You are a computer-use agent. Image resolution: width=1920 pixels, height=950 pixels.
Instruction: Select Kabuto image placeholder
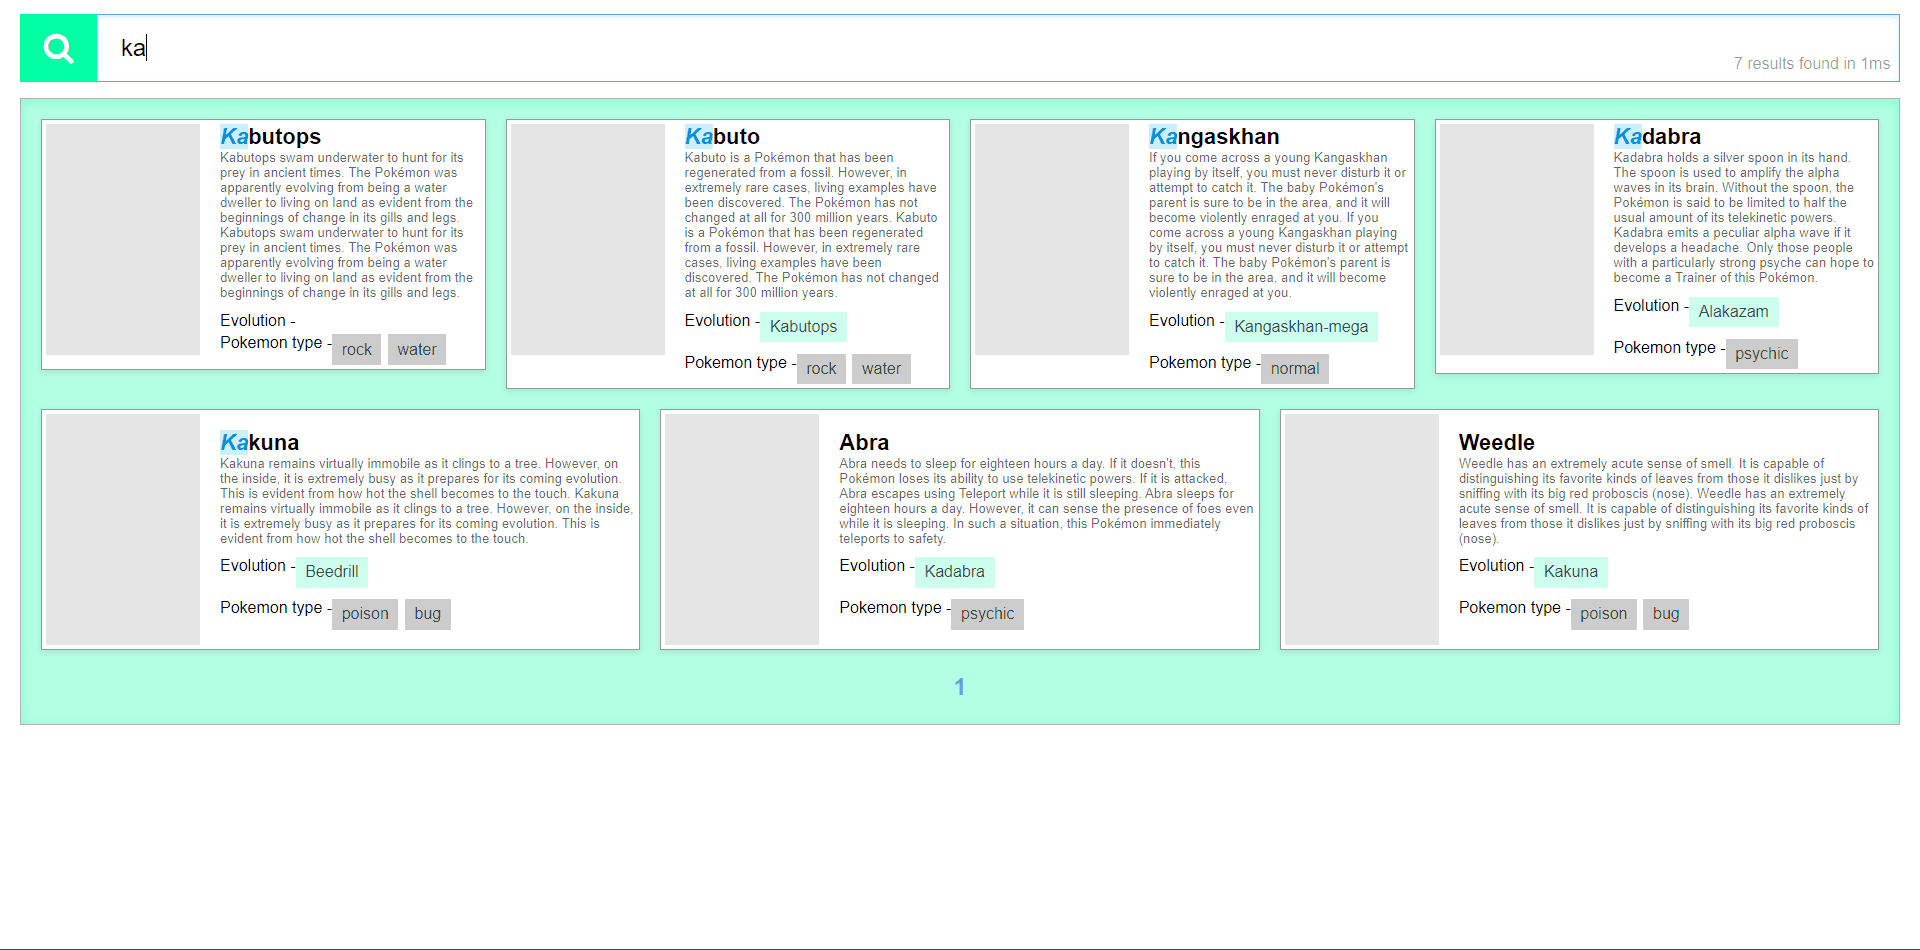click(x=588, y=239)
